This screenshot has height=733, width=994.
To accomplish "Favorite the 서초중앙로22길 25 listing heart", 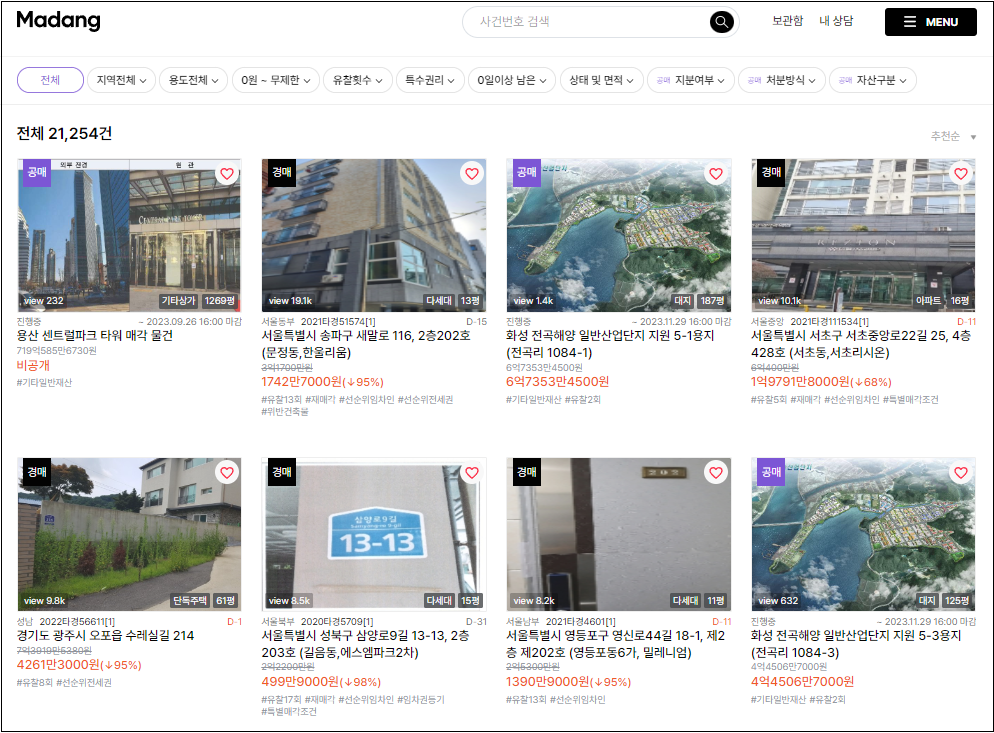I will point(961,174).
